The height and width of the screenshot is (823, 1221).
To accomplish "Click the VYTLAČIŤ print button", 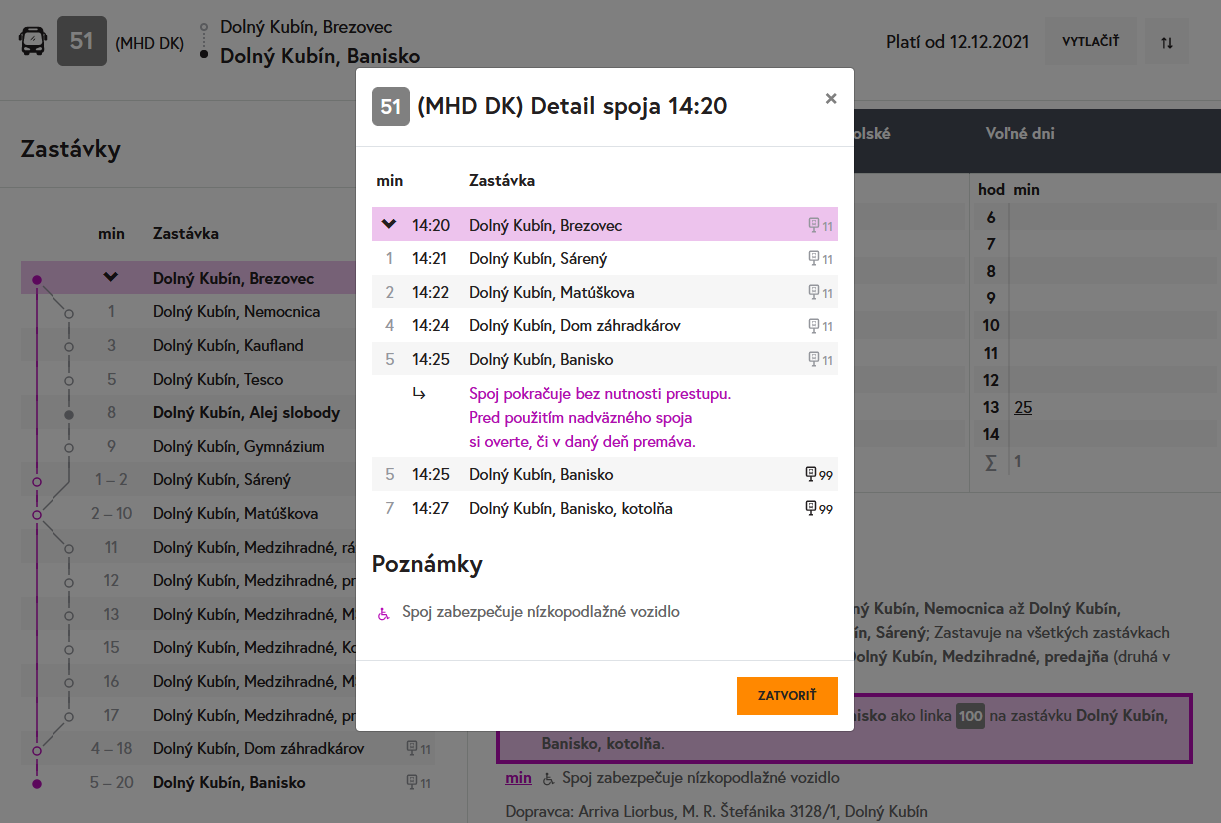I will point(1090,42).
